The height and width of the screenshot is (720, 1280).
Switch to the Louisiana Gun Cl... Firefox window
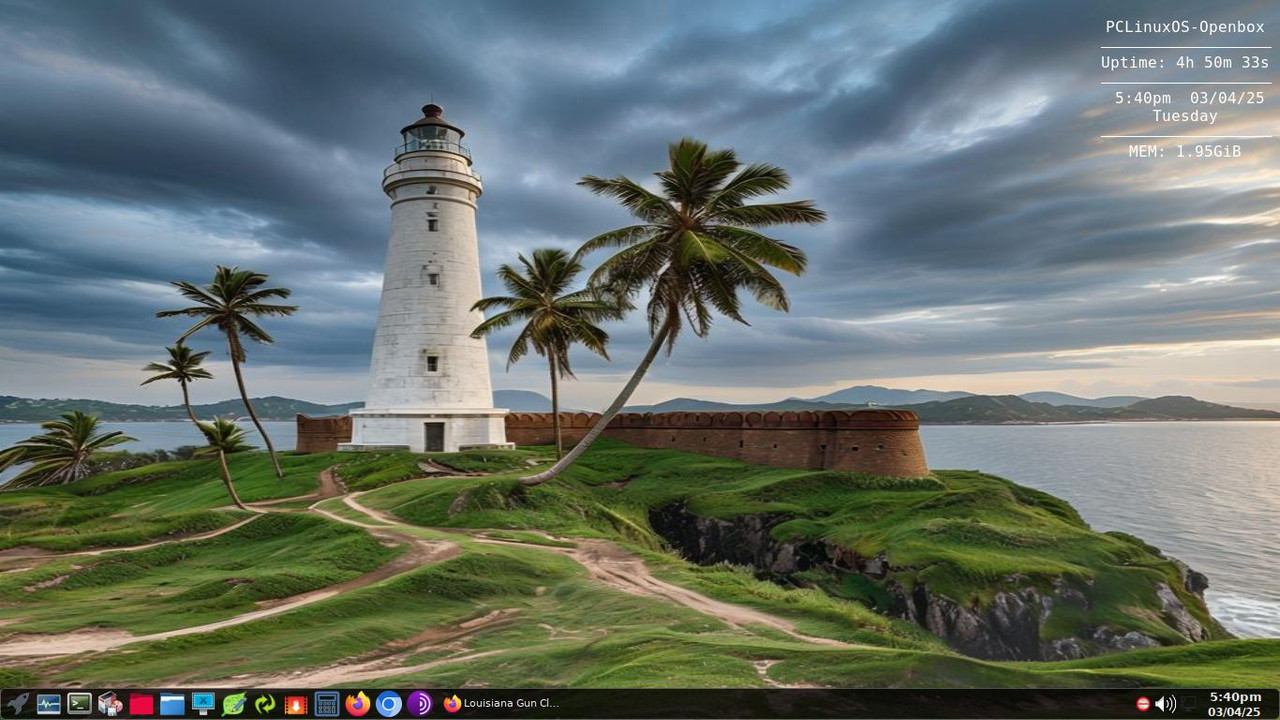pyautogui.click(x=502, y=704)
